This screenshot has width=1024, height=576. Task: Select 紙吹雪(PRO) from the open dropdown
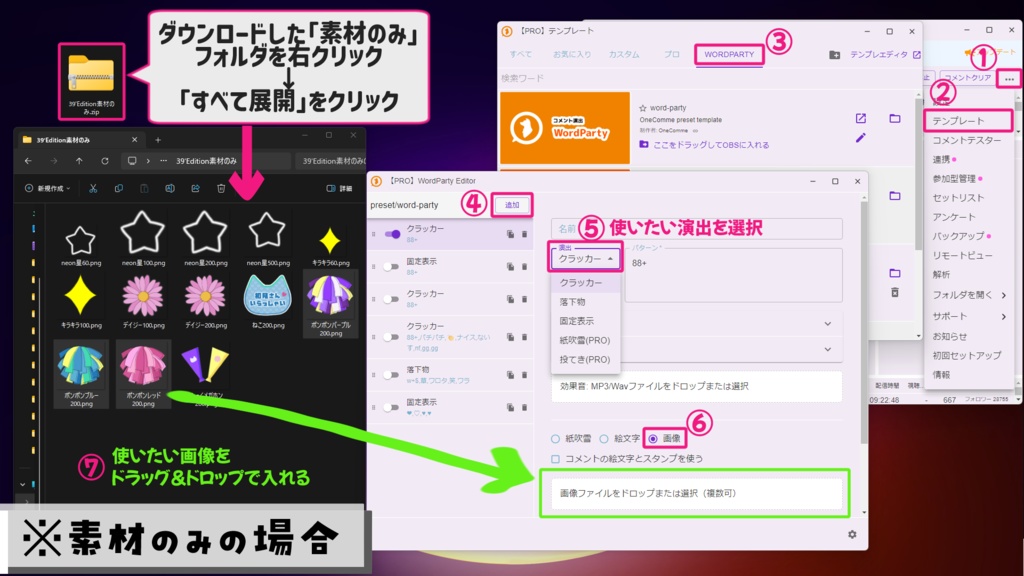click(585, 340)
